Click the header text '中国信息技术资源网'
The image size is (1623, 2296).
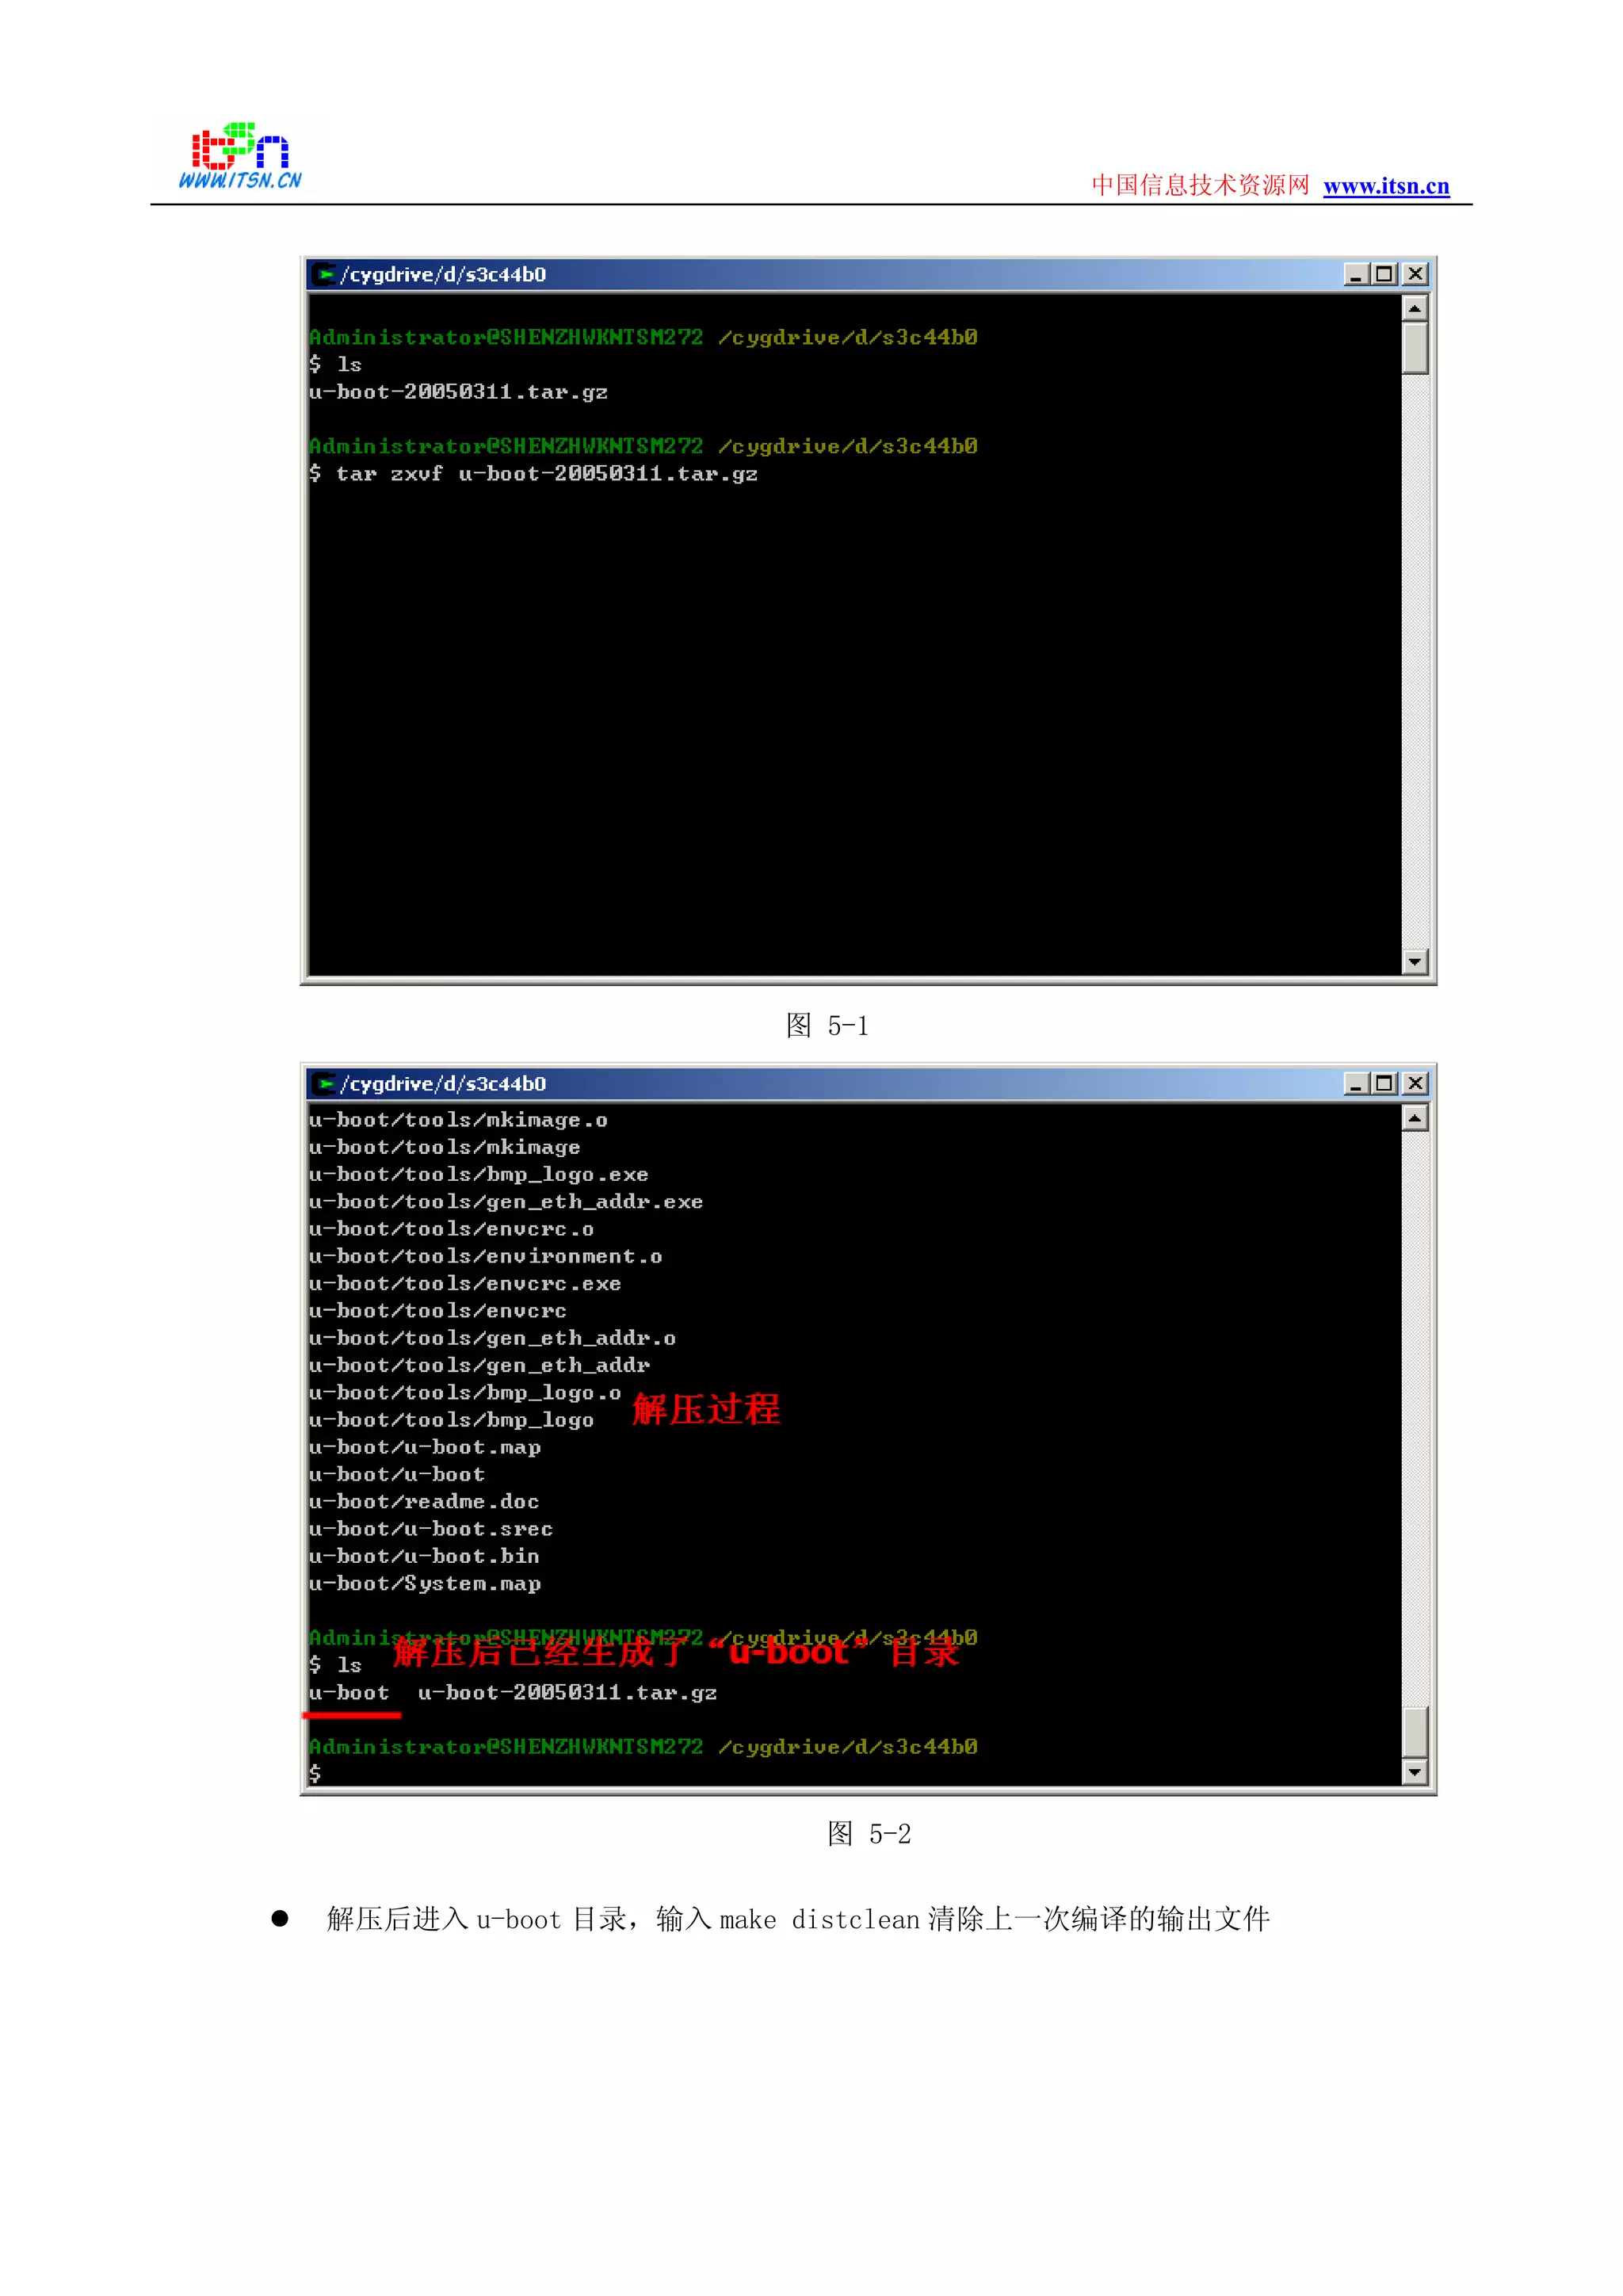[x=1200, y=185]
